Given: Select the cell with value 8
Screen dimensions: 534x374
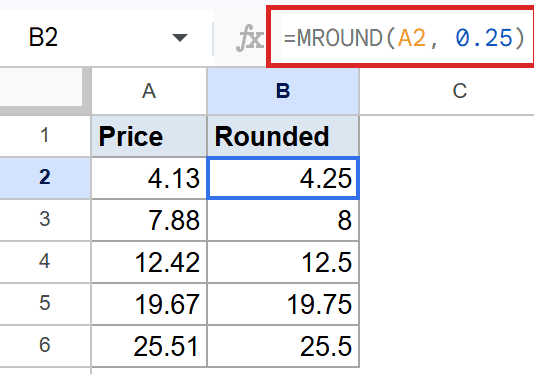Looking at the screenshot, I should (283, 220).
